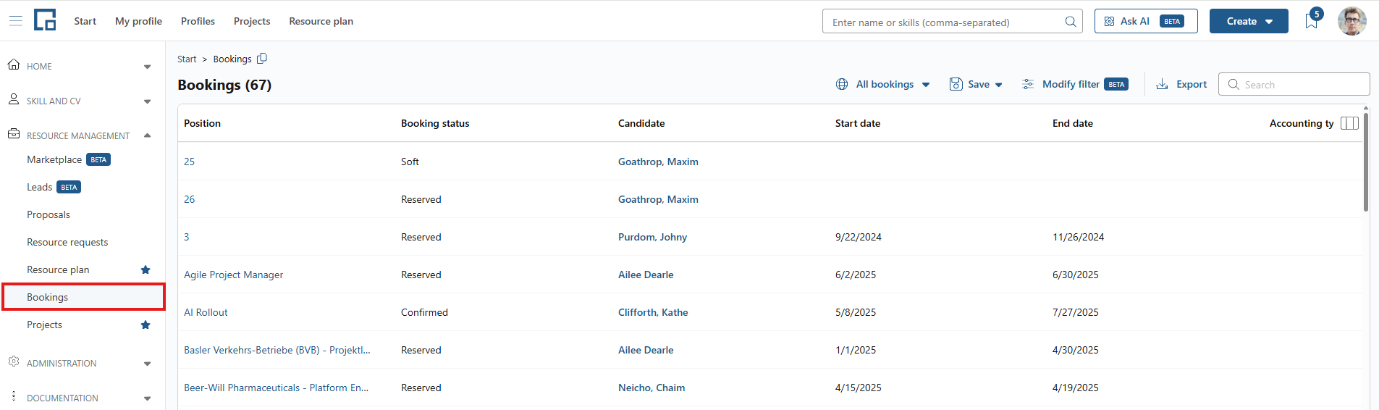1379x410 pixels.
Task: Open the user avatar menu
Action: coord(1352,21)
